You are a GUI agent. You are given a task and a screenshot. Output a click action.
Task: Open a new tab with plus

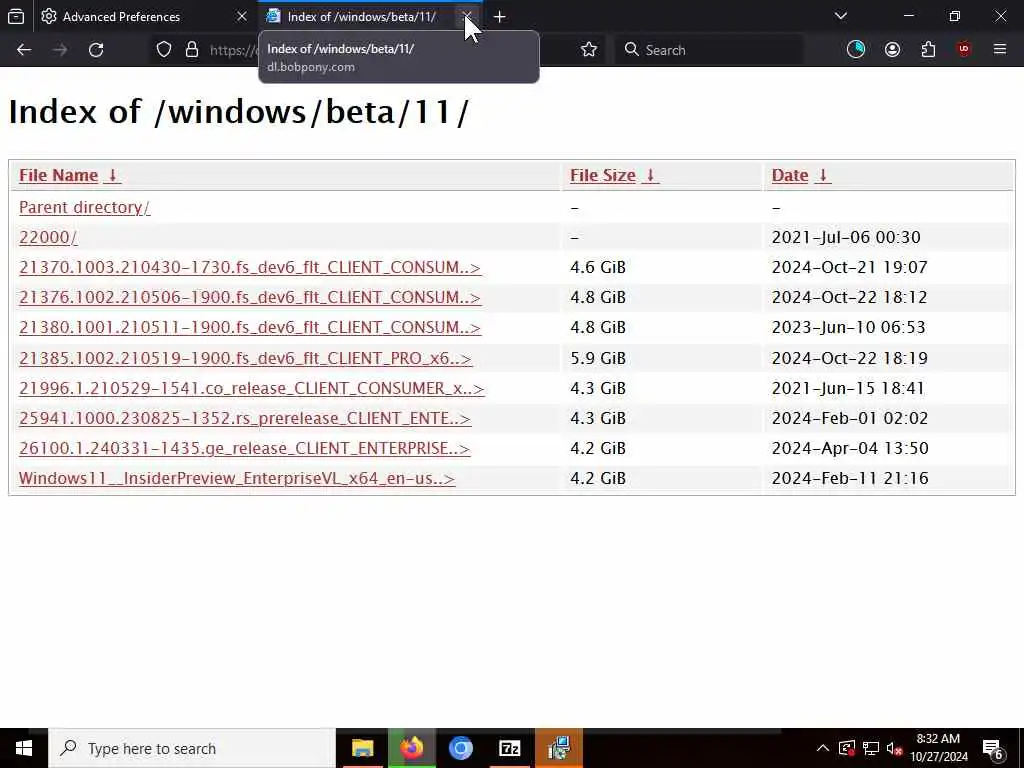coord(500,16)
